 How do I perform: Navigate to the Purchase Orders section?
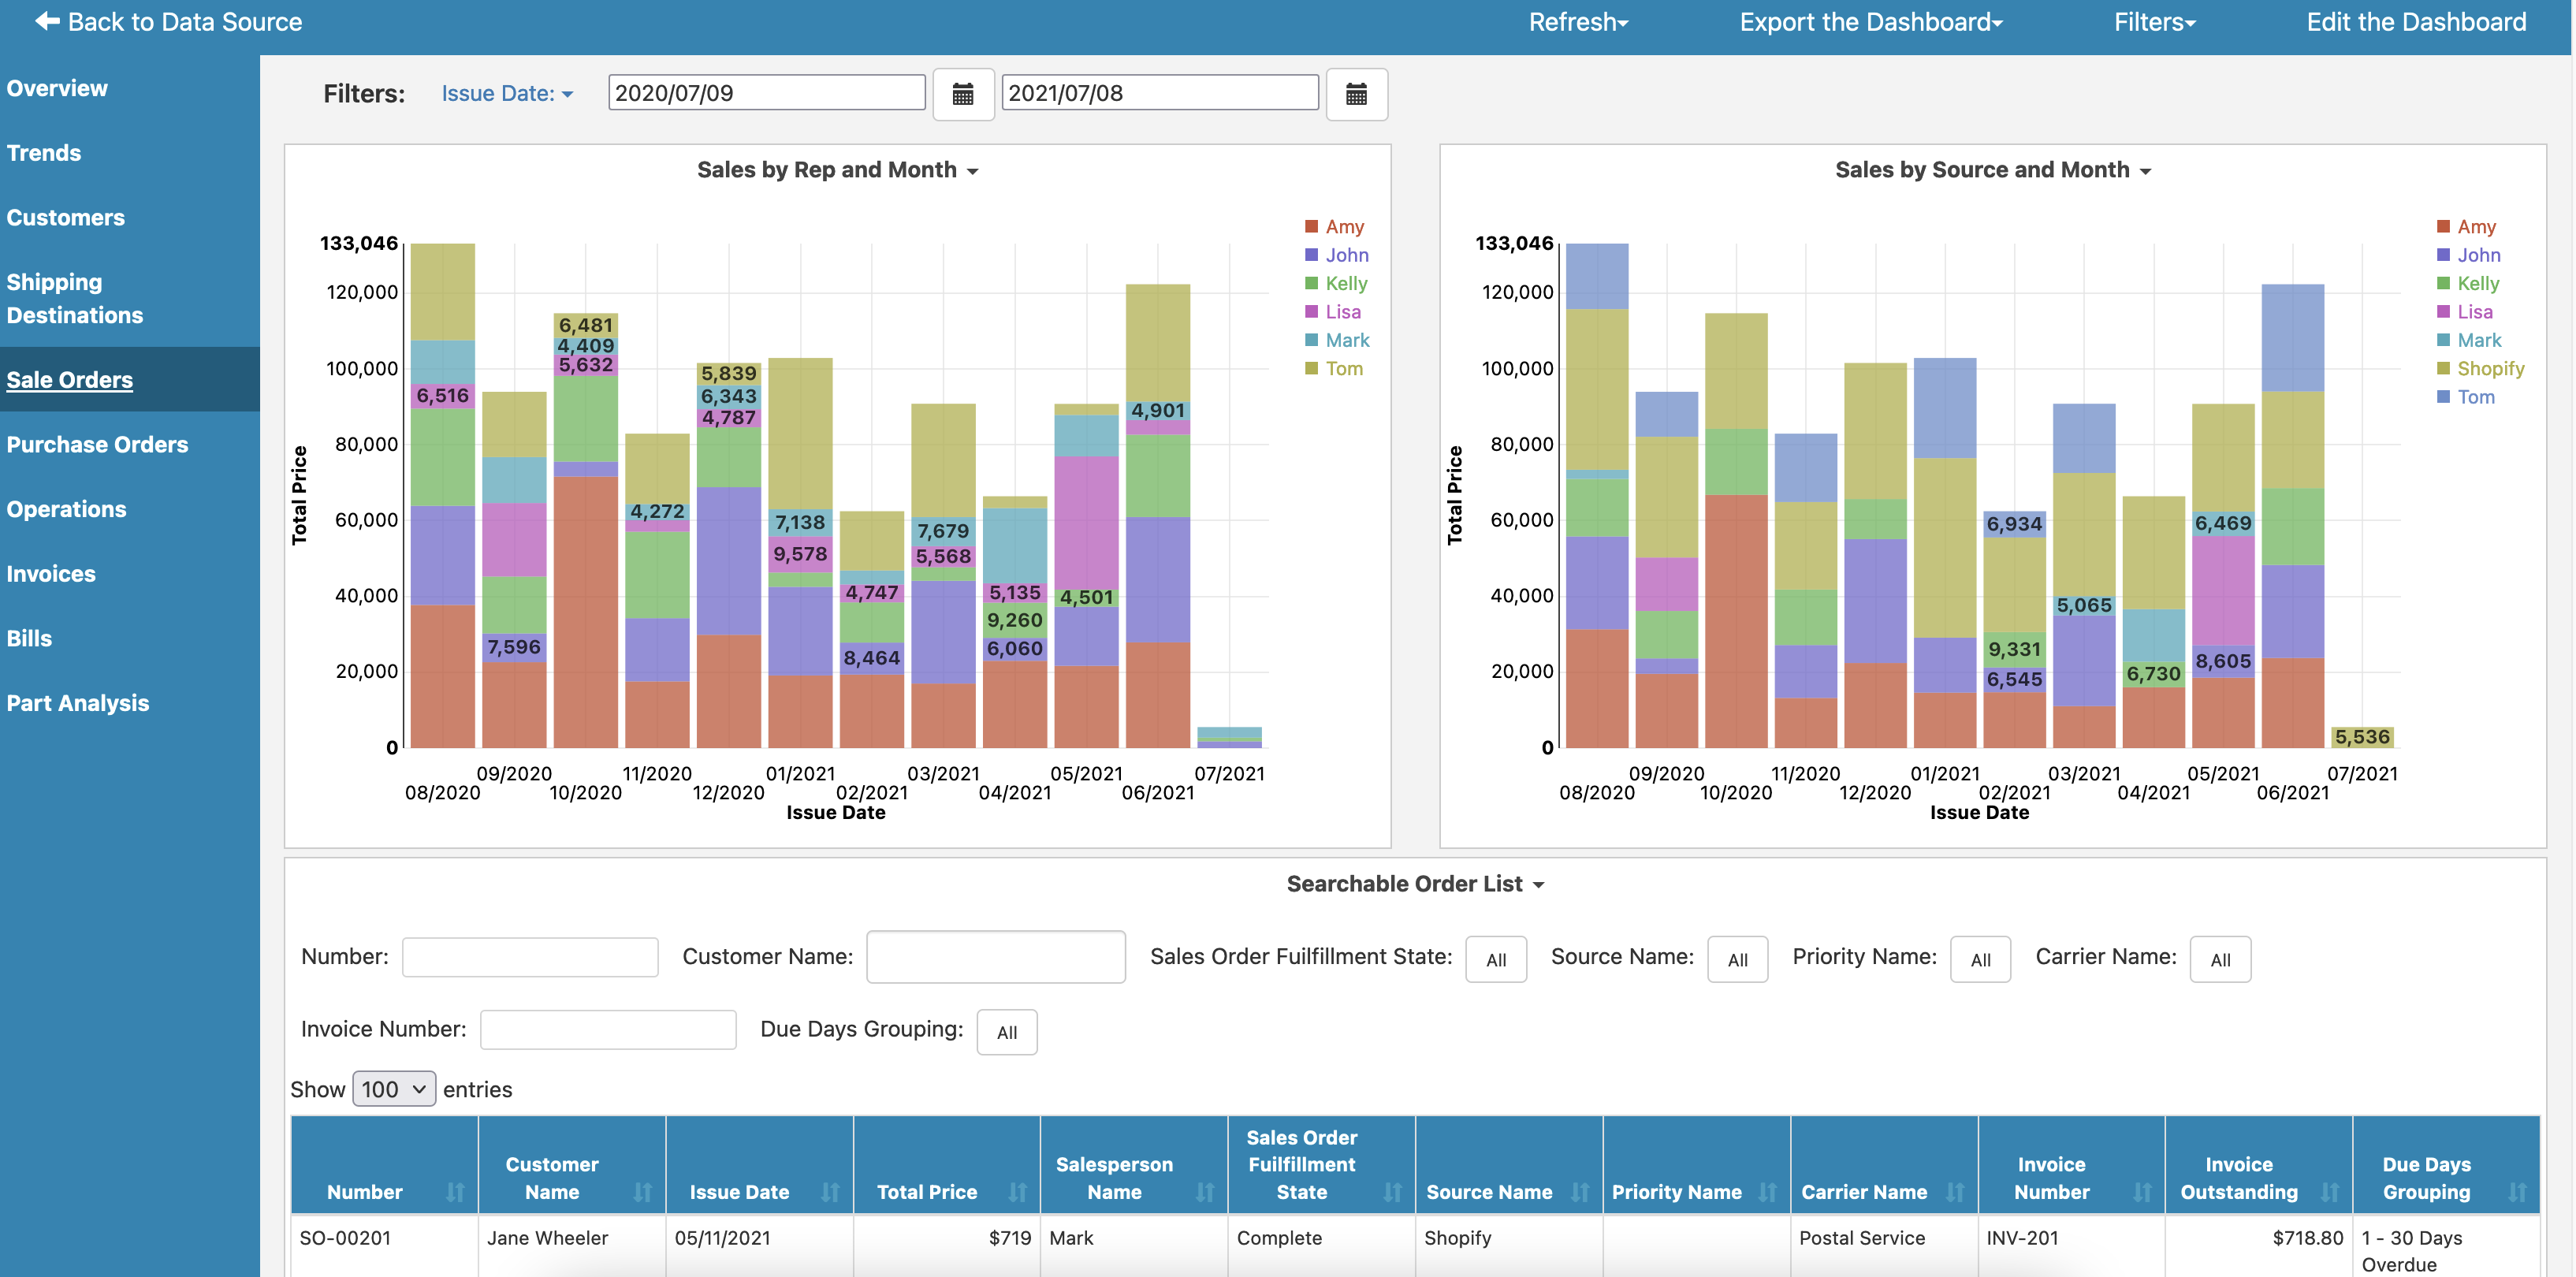pos(99,442)
